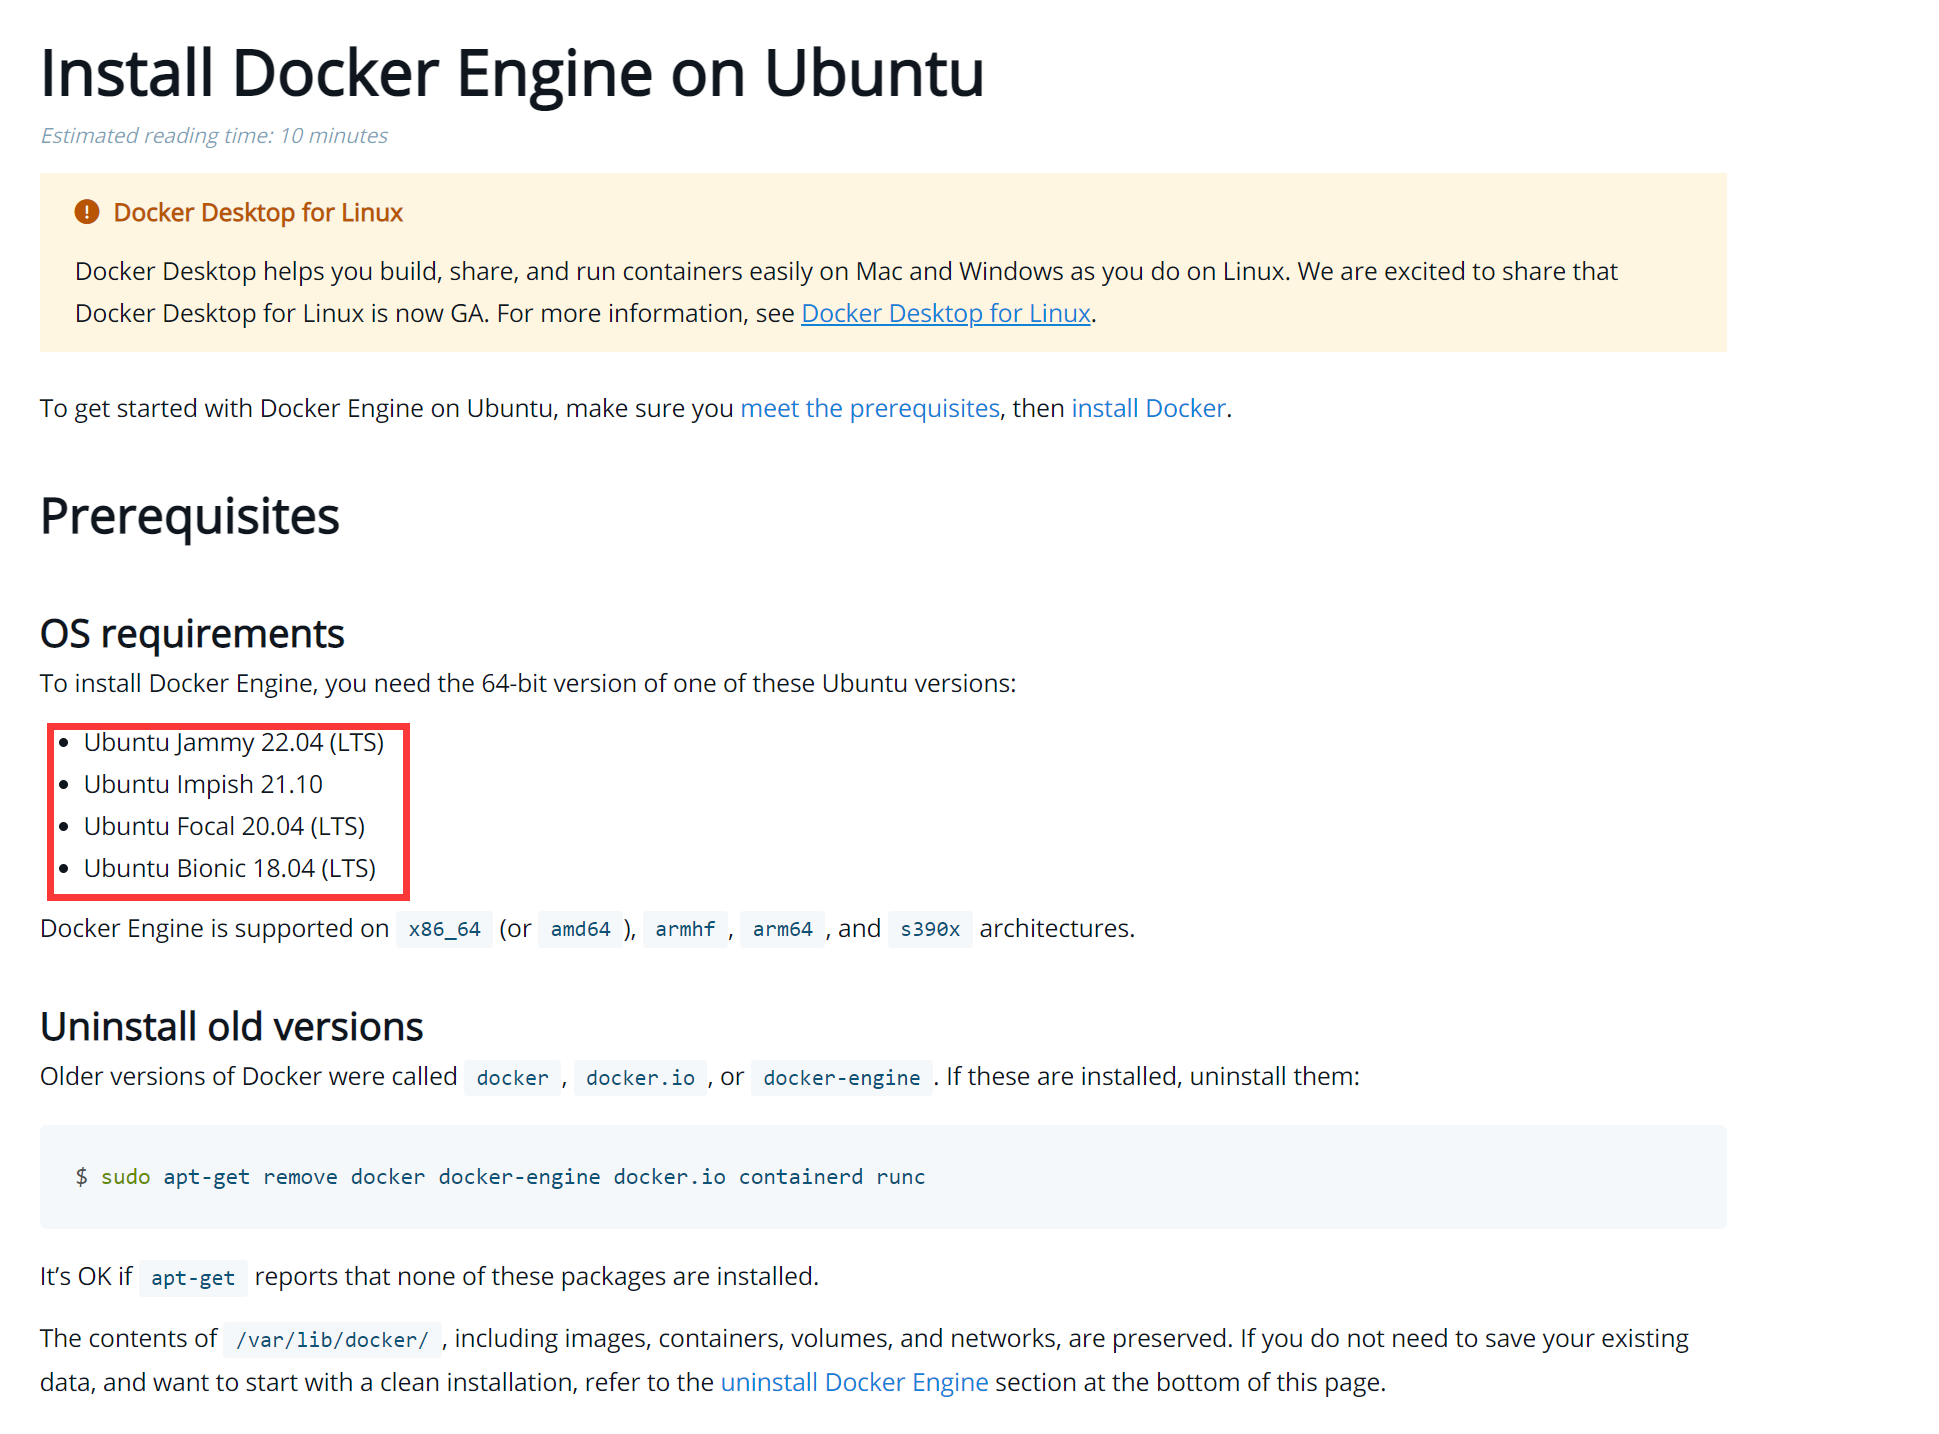Follow the 'meet the prerequisites' link
Viewport: 1939px width, 1434px height.
click(x=869, y=408)
